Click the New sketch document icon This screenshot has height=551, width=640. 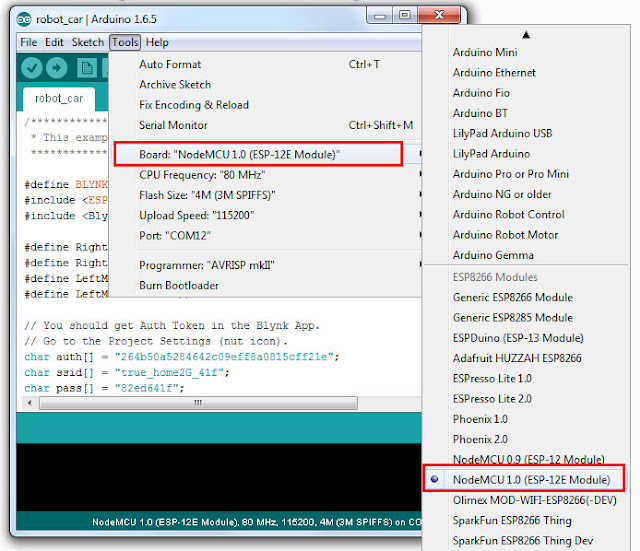(x=87, y=68)
